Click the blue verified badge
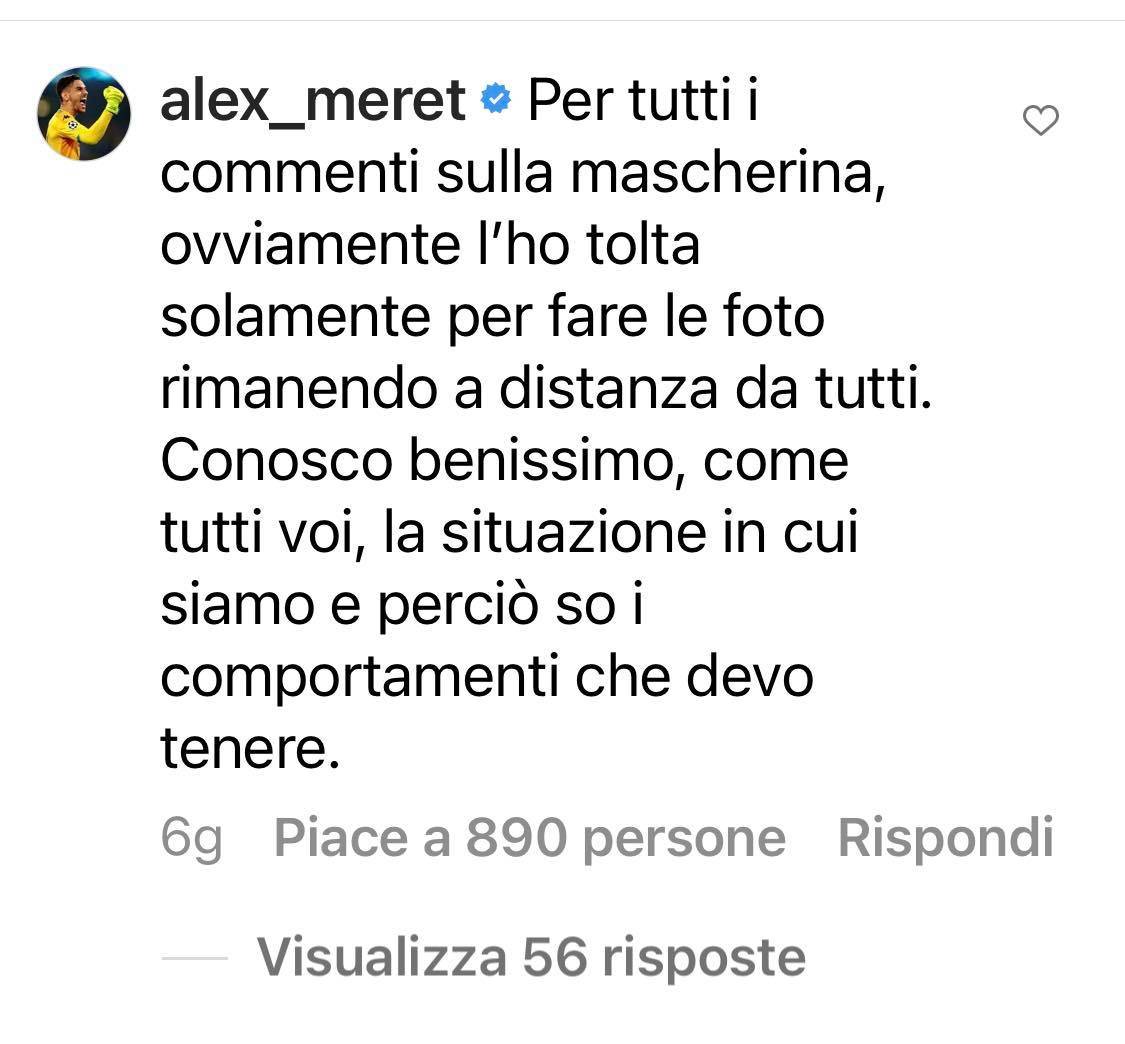1125x1044 pixels. click(x=496, y=98)
